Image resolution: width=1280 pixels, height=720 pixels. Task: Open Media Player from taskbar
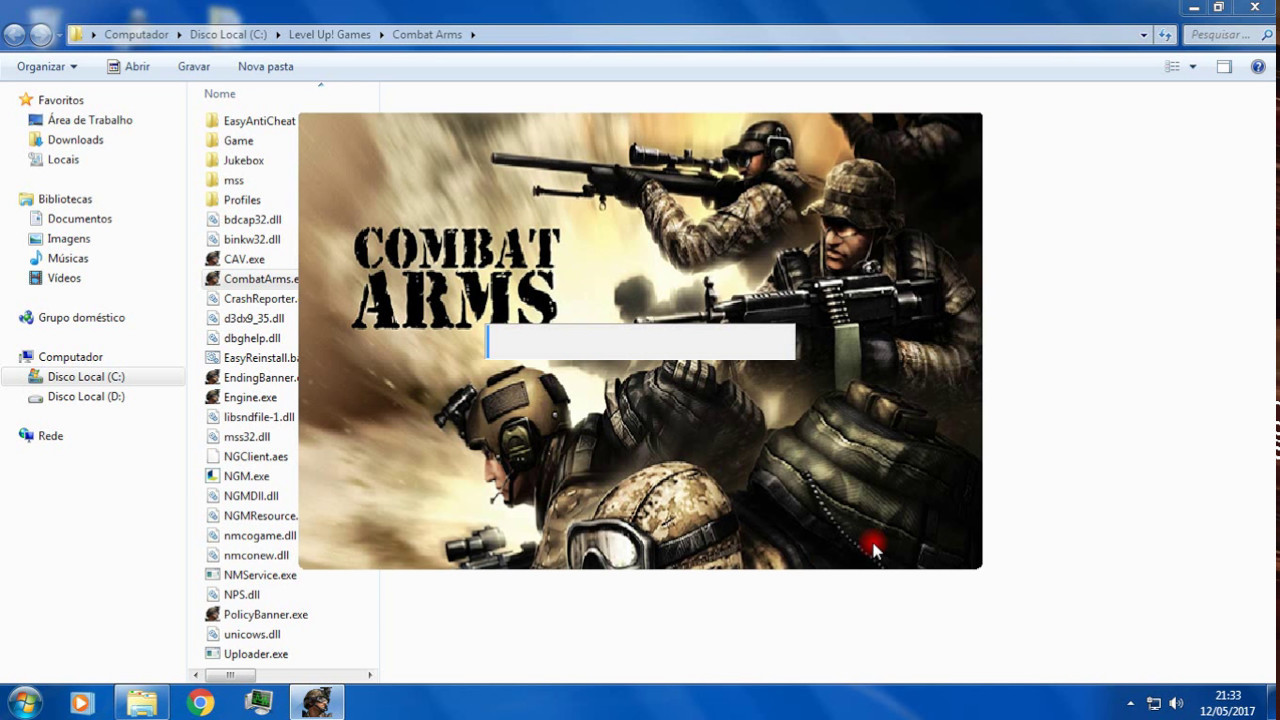click(x=82, y=703)
